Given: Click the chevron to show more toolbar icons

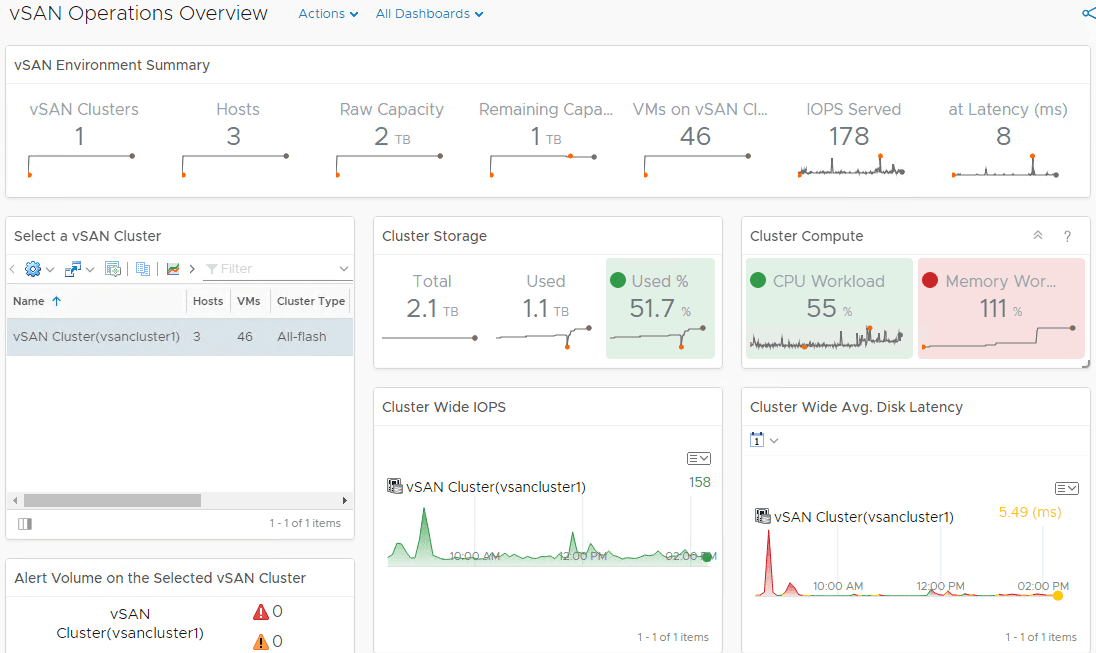Looking at the screenshot, I should [x=191, y=269].
